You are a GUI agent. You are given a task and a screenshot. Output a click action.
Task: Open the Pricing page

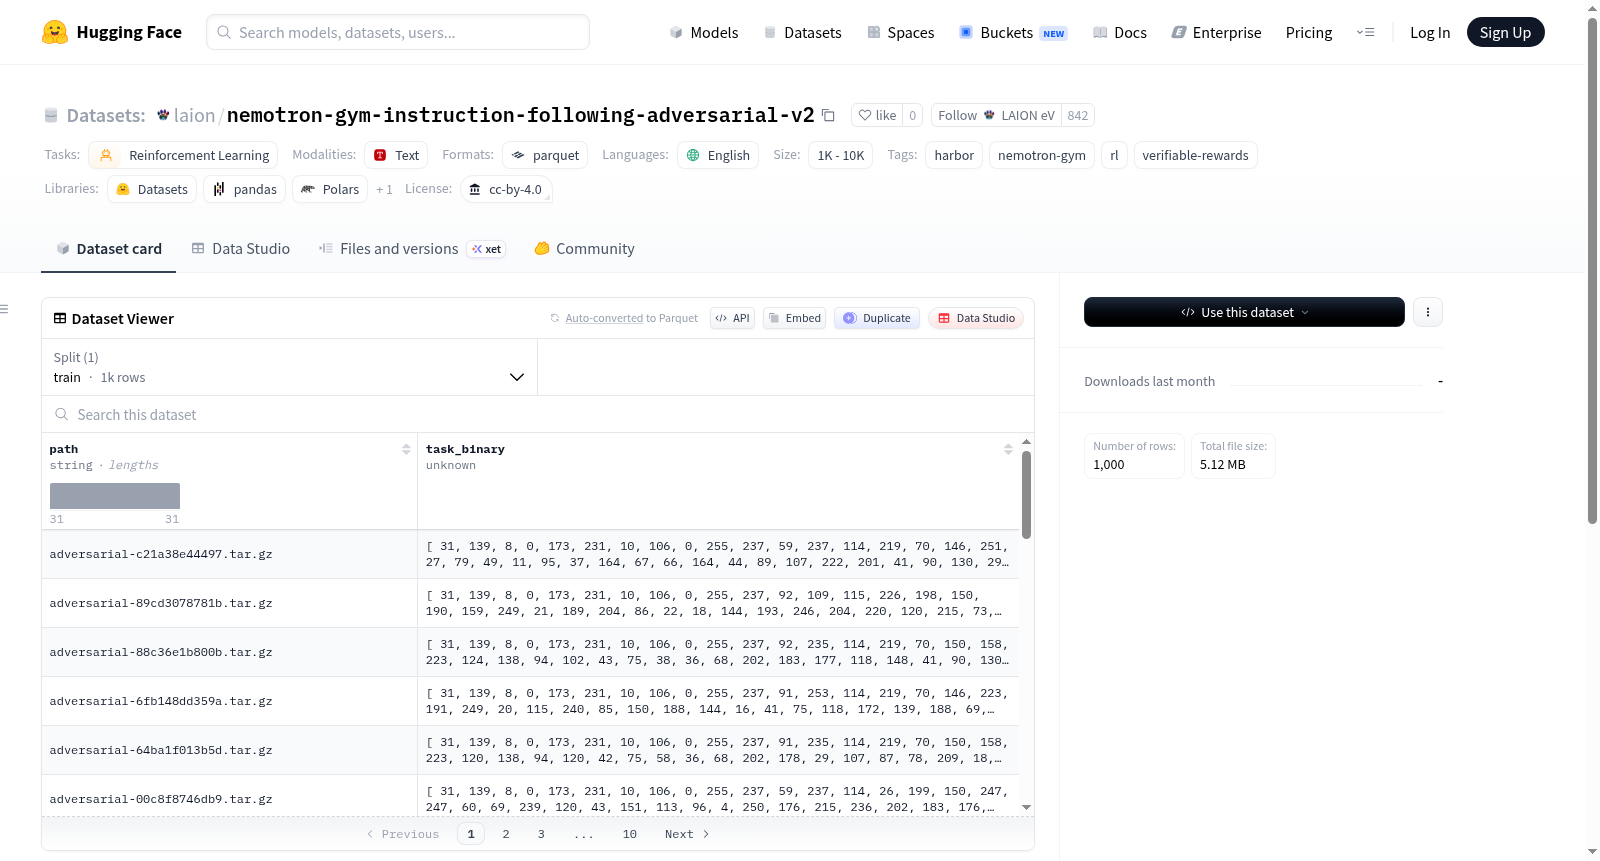click(x=1309, y=32)
